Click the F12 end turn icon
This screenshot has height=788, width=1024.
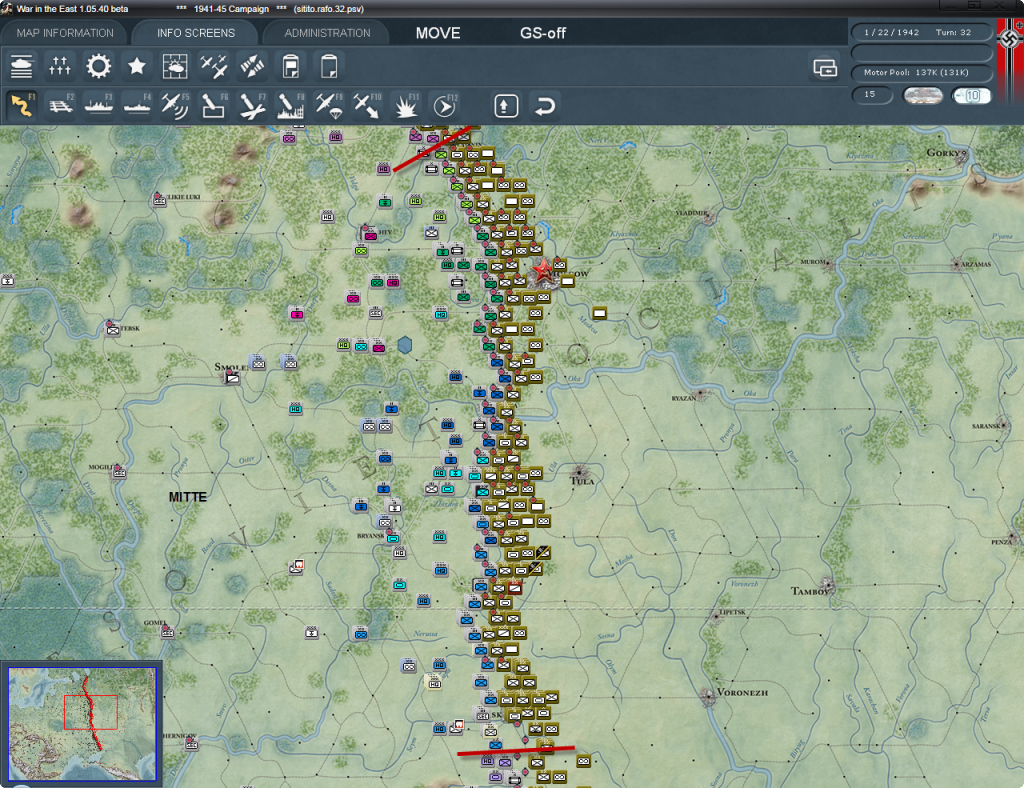coord(444,106)
